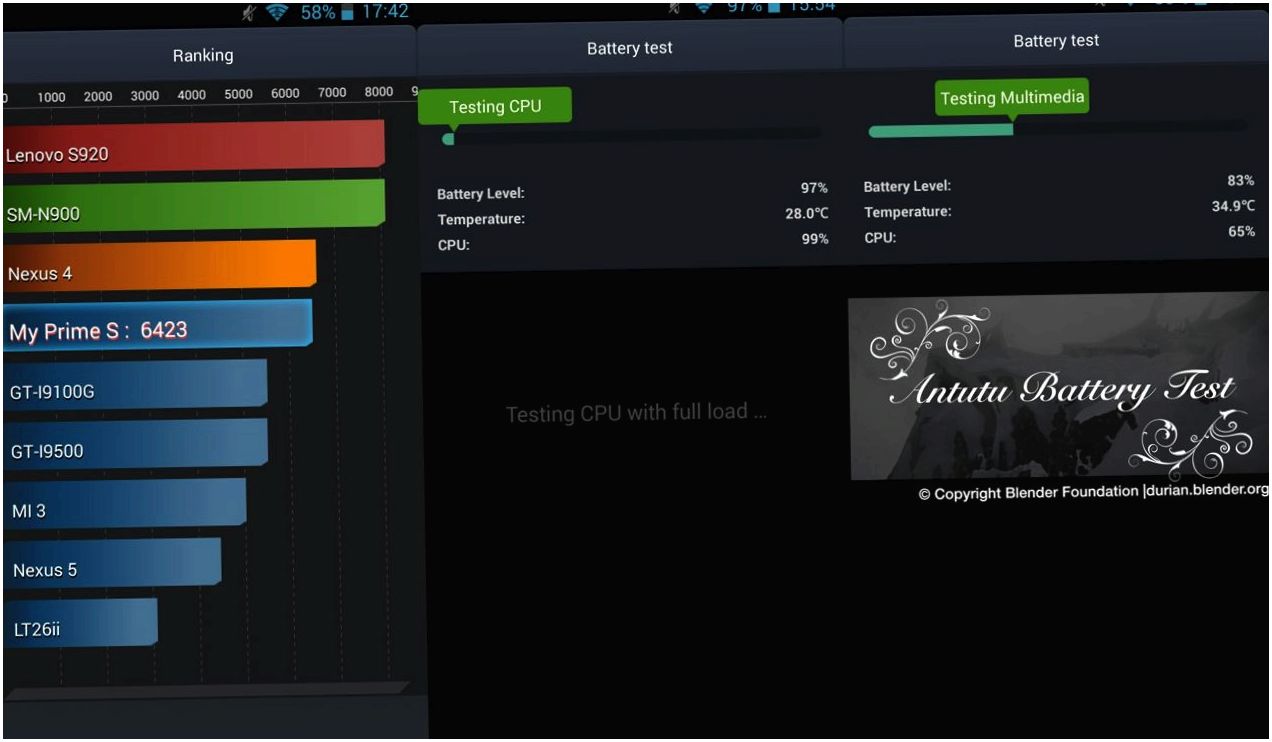Open the Ranking header tab
The image size is (1272, 742).
point(203,56)
